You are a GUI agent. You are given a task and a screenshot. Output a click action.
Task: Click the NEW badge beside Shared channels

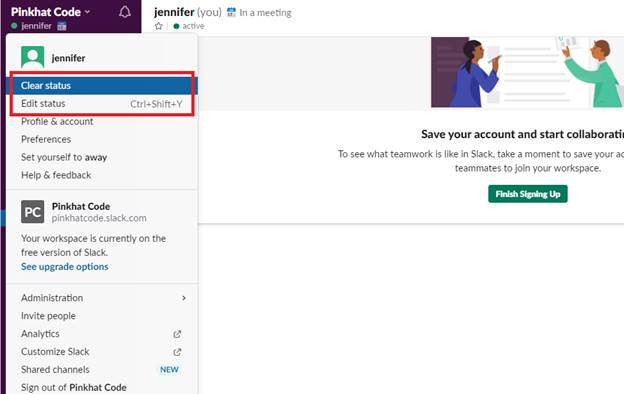click(x=169, y=370)
